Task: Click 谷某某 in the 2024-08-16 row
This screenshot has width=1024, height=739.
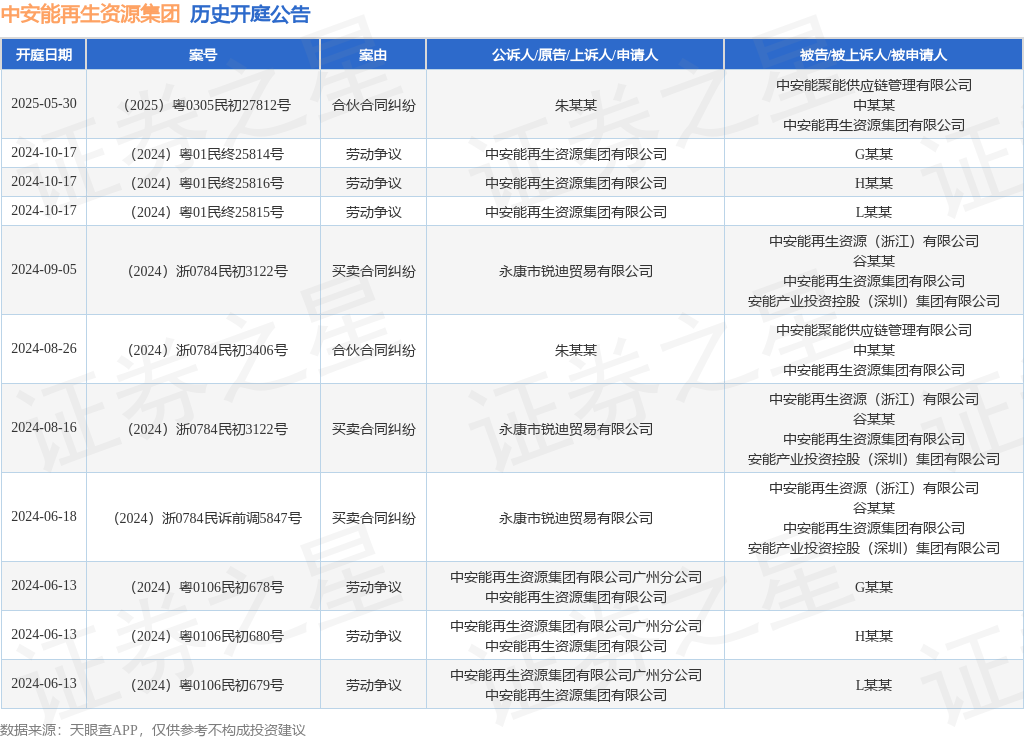Action: tap(874, 419)
